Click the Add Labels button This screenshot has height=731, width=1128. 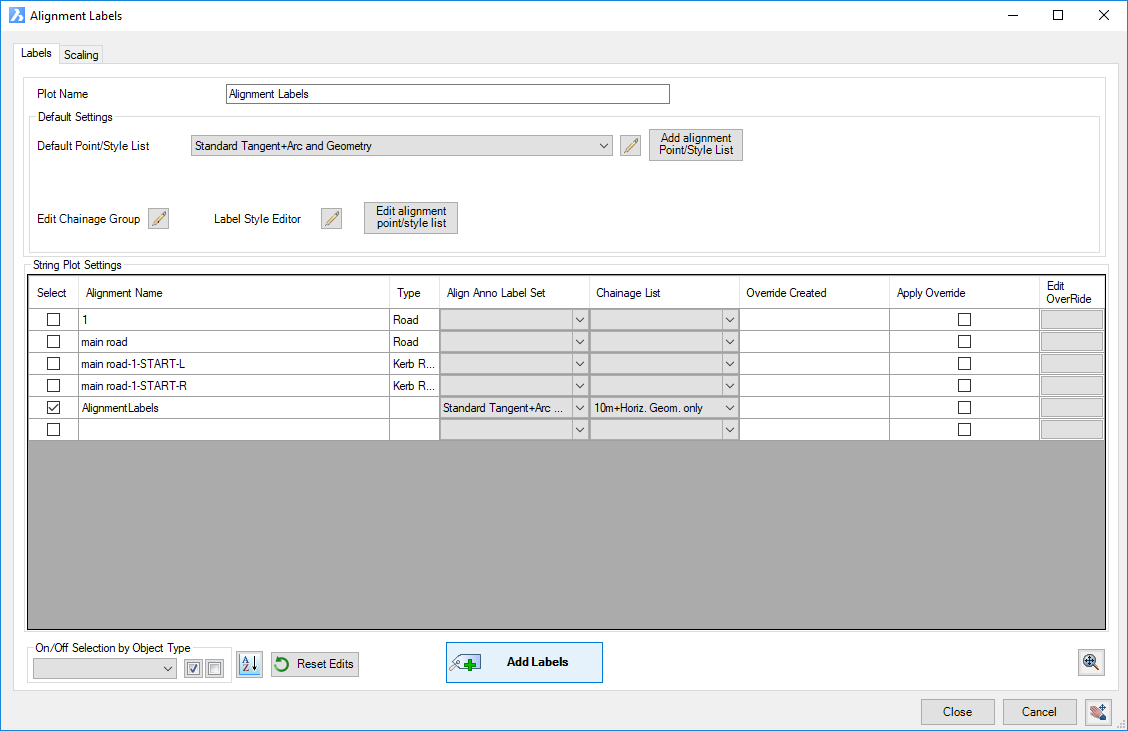pyautogui.click(x=524, y=662)
